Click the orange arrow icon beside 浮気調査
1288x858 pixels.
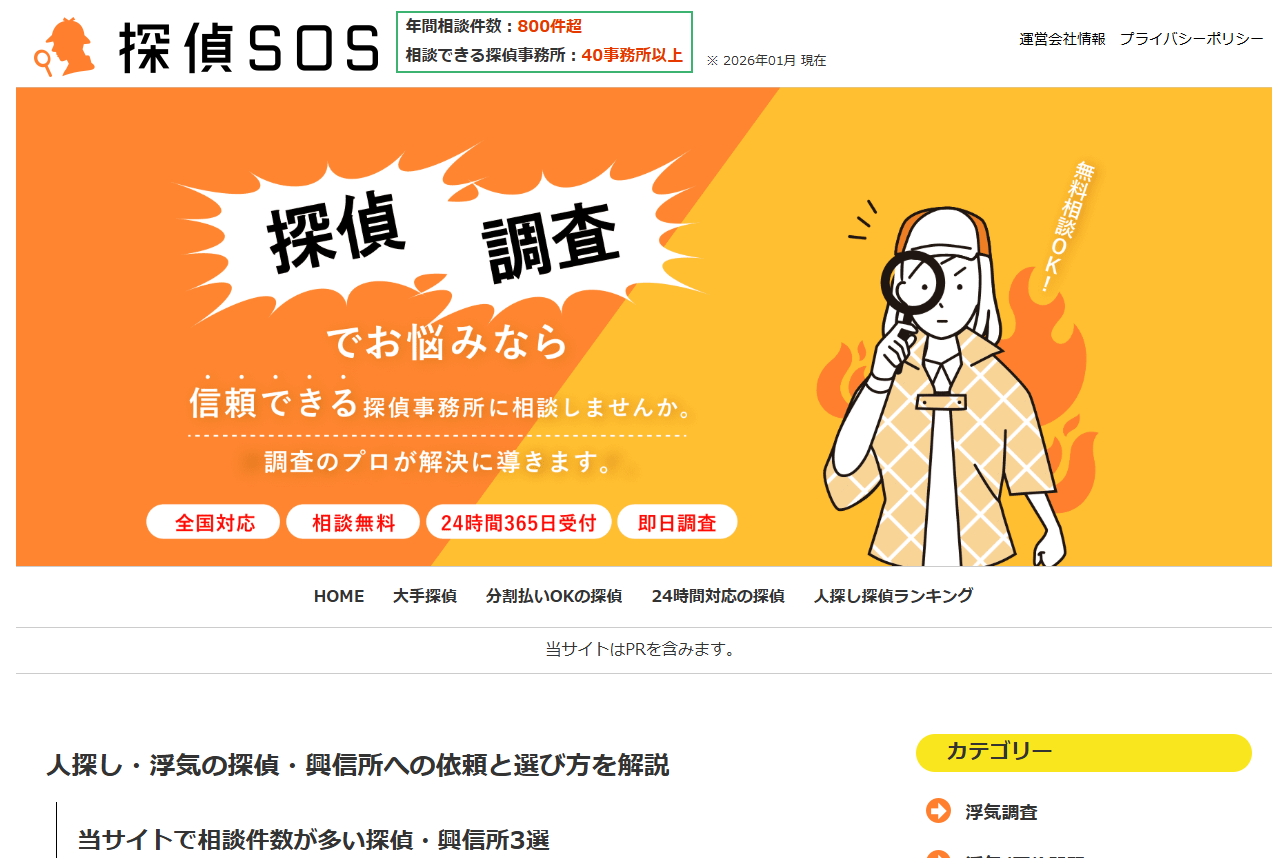pyautogui.click(x=938, y=811)
